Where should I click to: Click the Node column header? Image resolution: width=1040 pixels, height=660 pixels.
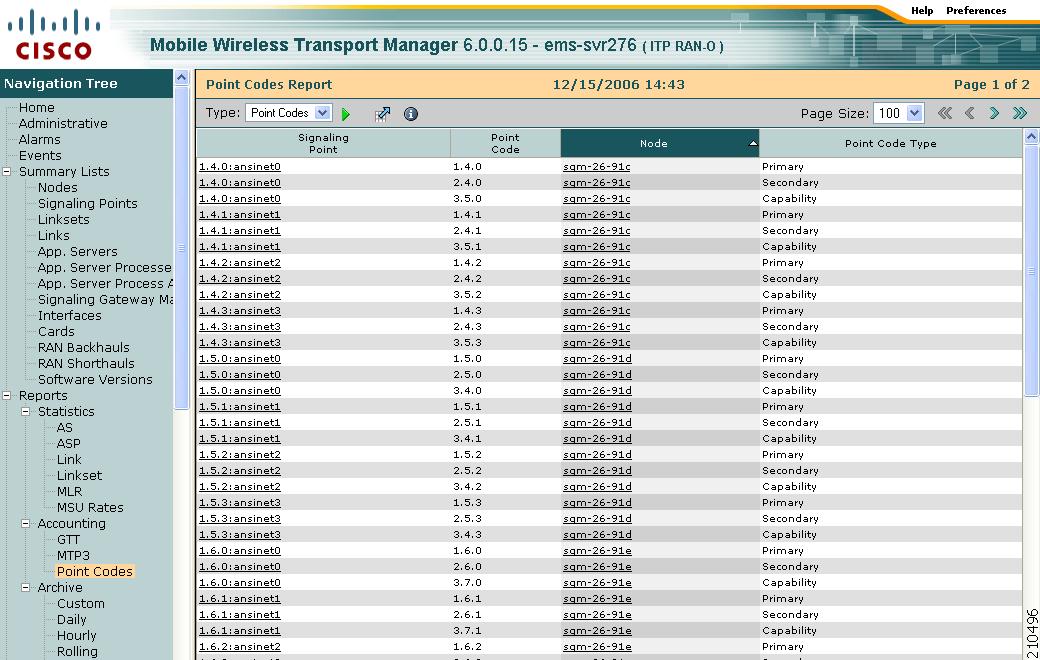[x=659, y=143]
